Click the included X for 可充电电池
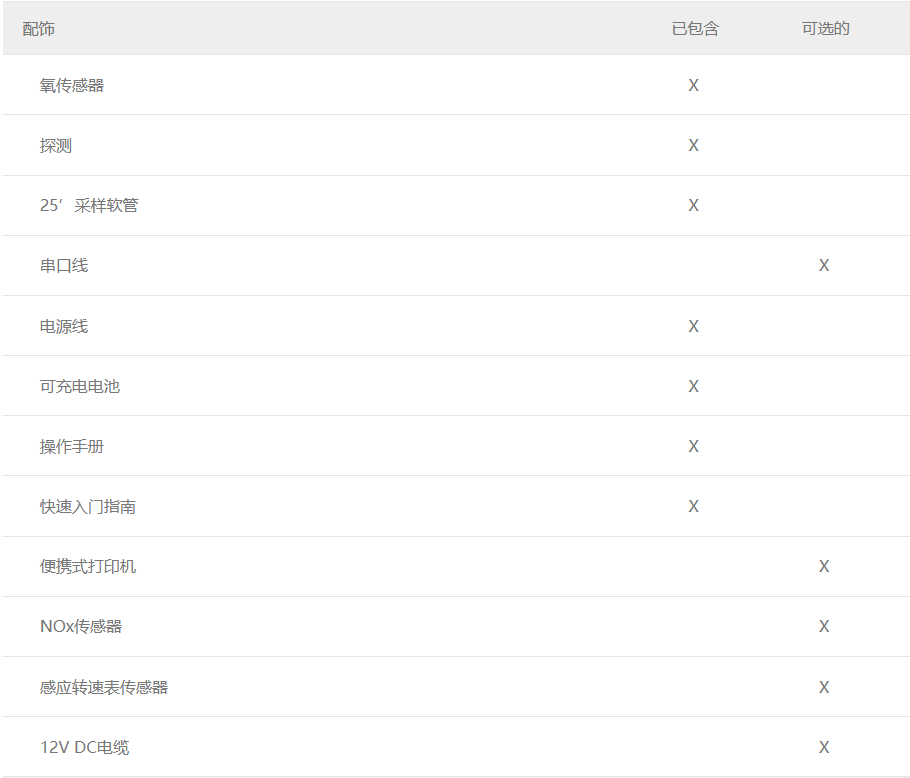910x778 pixels. click(694, 386)
